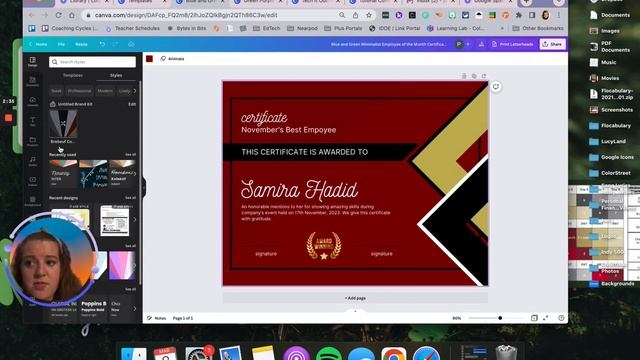Screen dimensions: 640x360
Task: Open the Text panel in sidebar
Action: tap(33, 121)
